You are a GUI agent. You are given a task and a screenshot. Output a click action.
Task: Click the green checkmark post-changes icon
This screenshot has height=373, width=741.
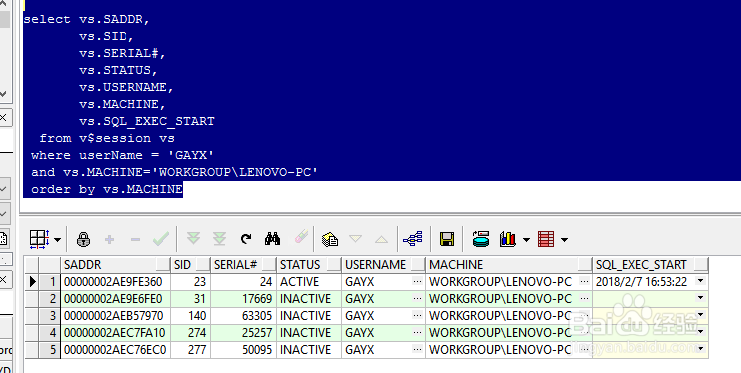(161, 239)
